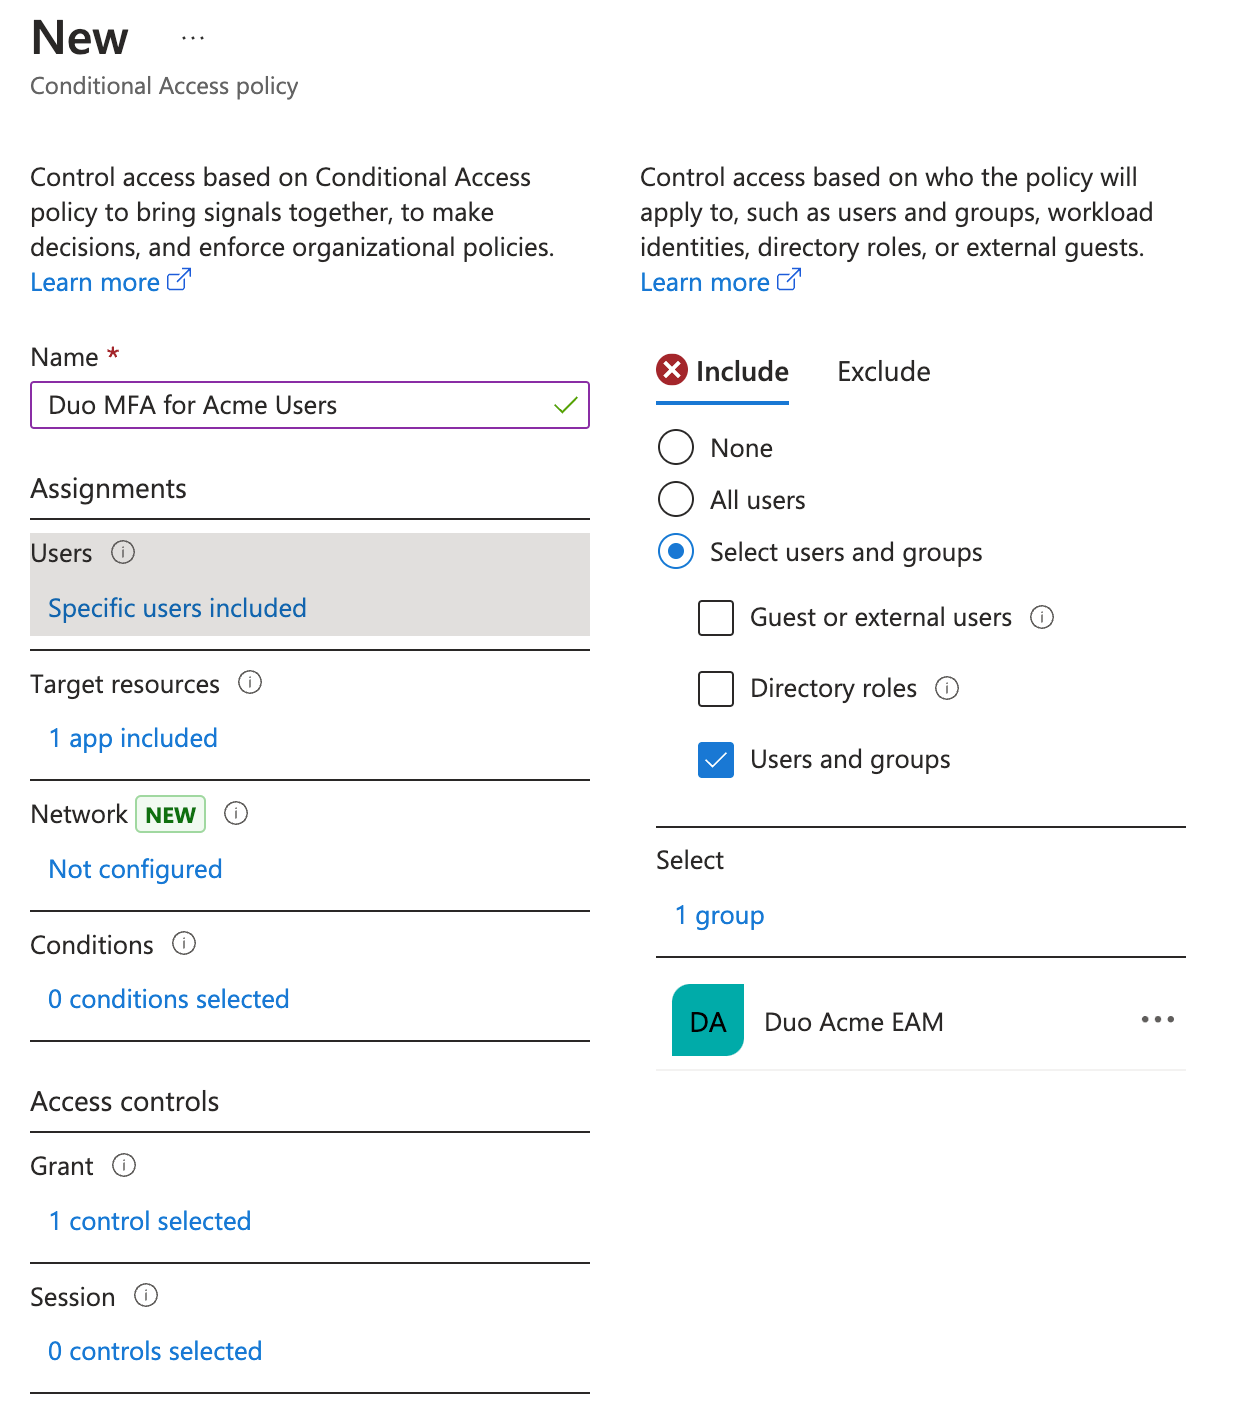Select the All users radio option
1248x1420 pixels.
676,499
